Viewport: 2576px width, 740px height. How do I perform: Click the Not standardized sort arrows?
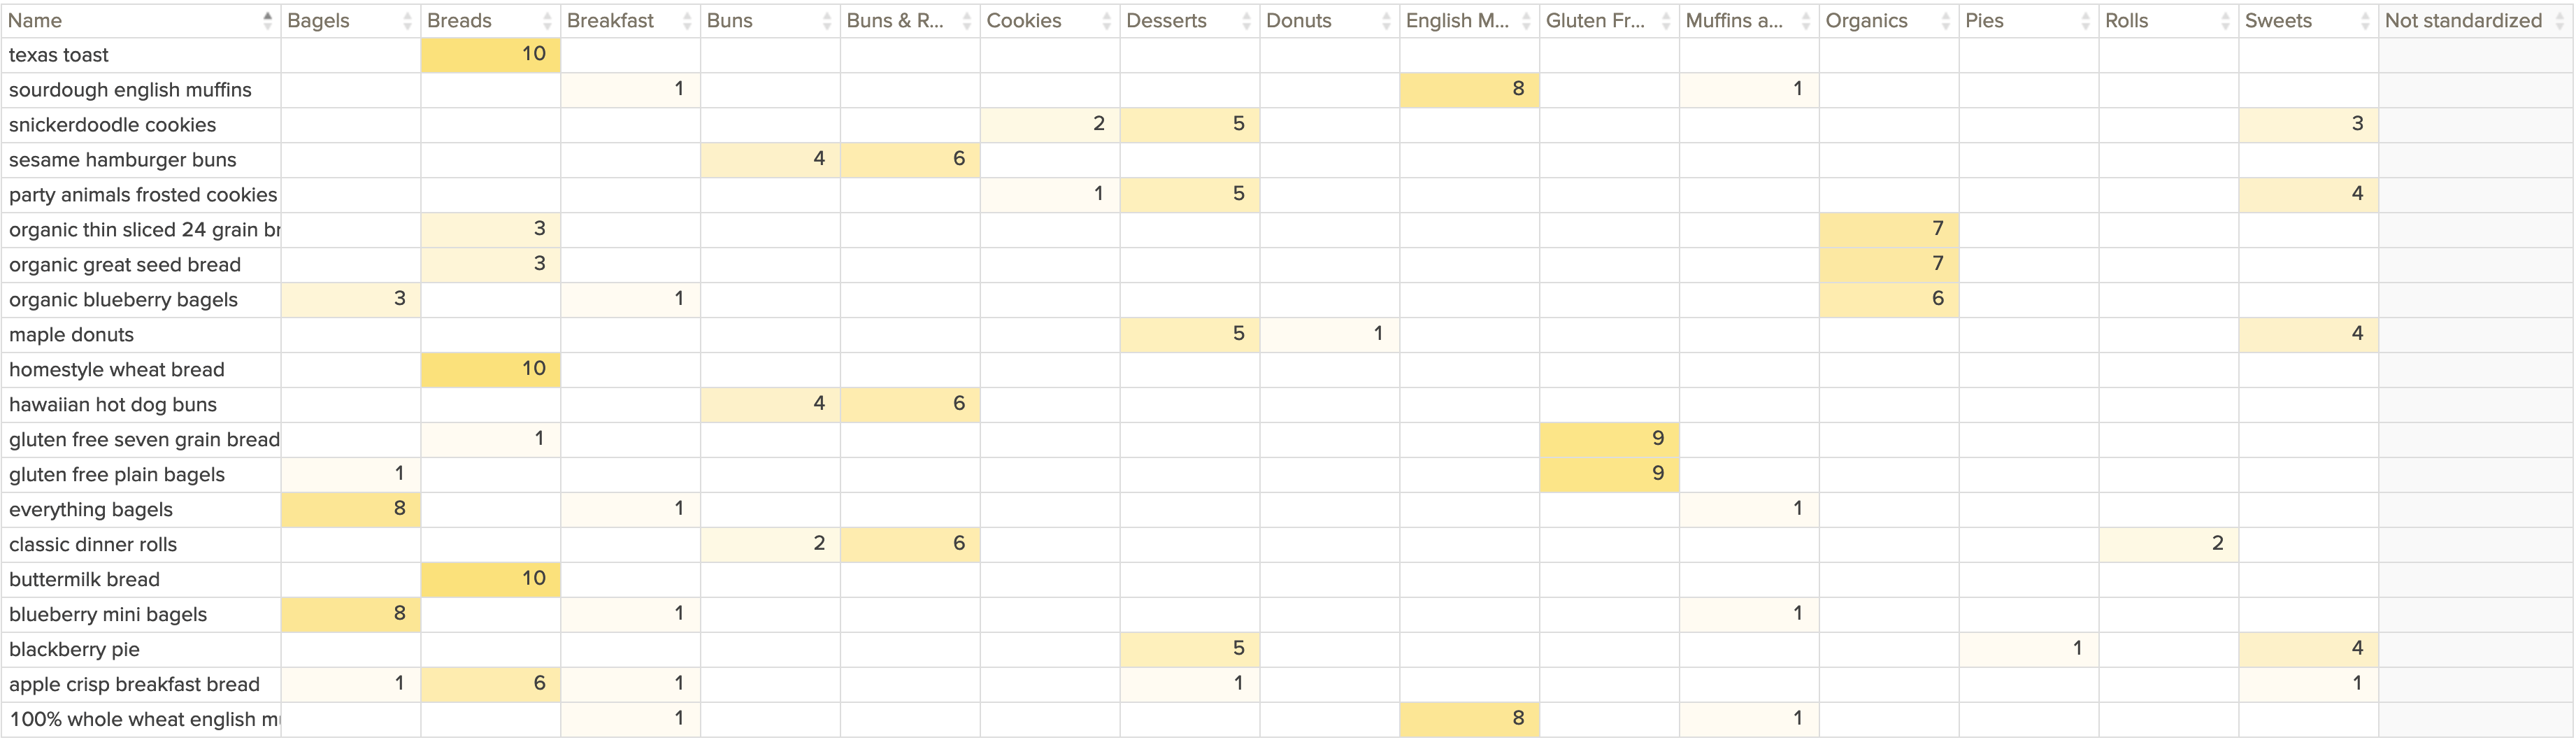click(x=2560, y=21)
